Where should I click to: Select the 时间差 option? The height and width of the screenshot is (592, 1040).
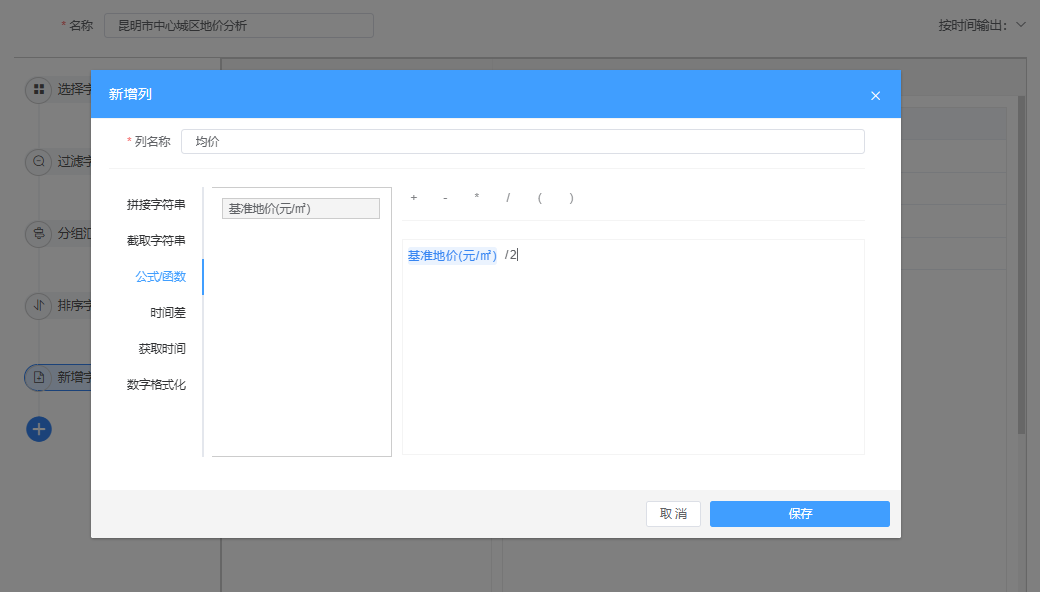pos(168,312)
